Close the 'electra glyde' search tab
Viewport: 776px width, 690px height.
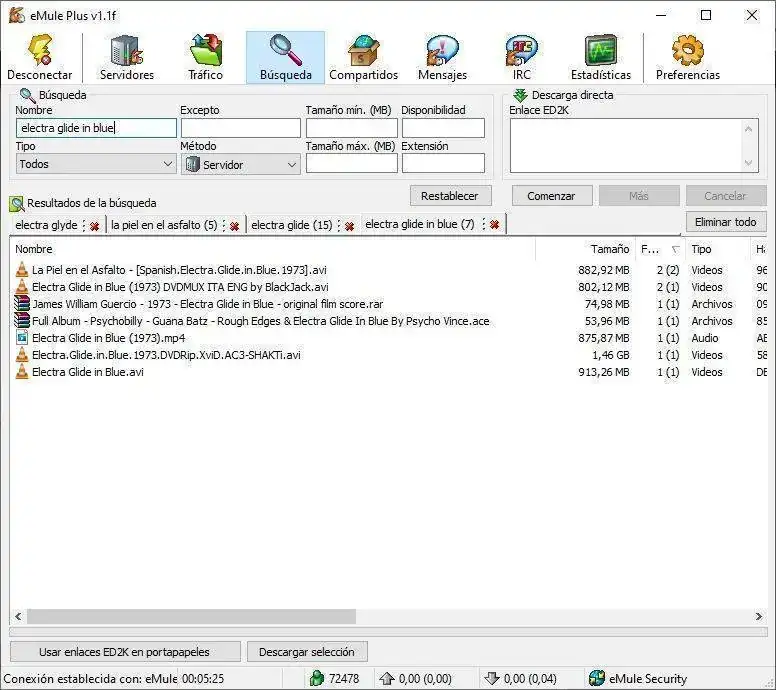point(95,226)
